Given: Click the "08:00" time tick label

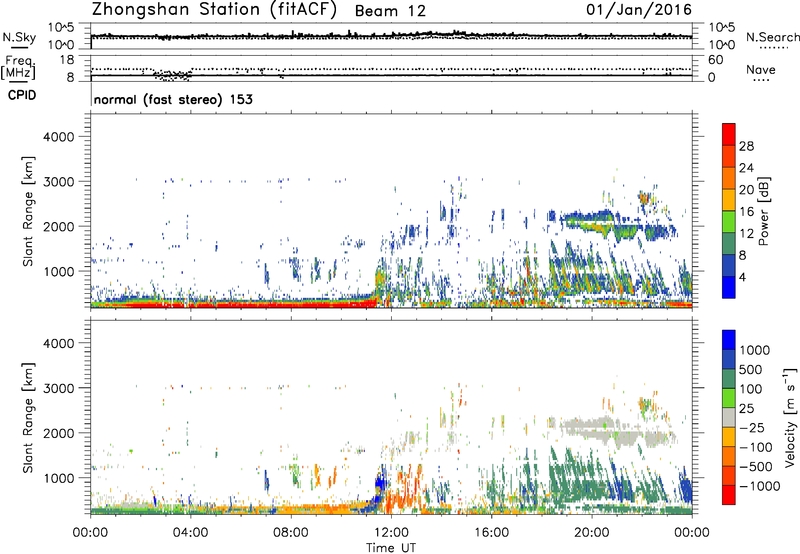Looking at the screenshot, I should 291,533.
